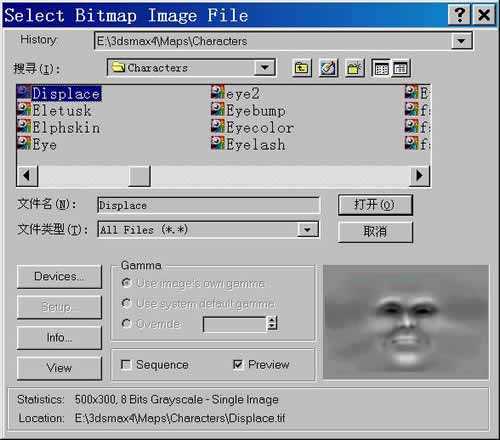This screenshot has height=440, width=500.
Task: Select Use image's own gamma radio
Action: pyautogui.click(x=126, y=283)
